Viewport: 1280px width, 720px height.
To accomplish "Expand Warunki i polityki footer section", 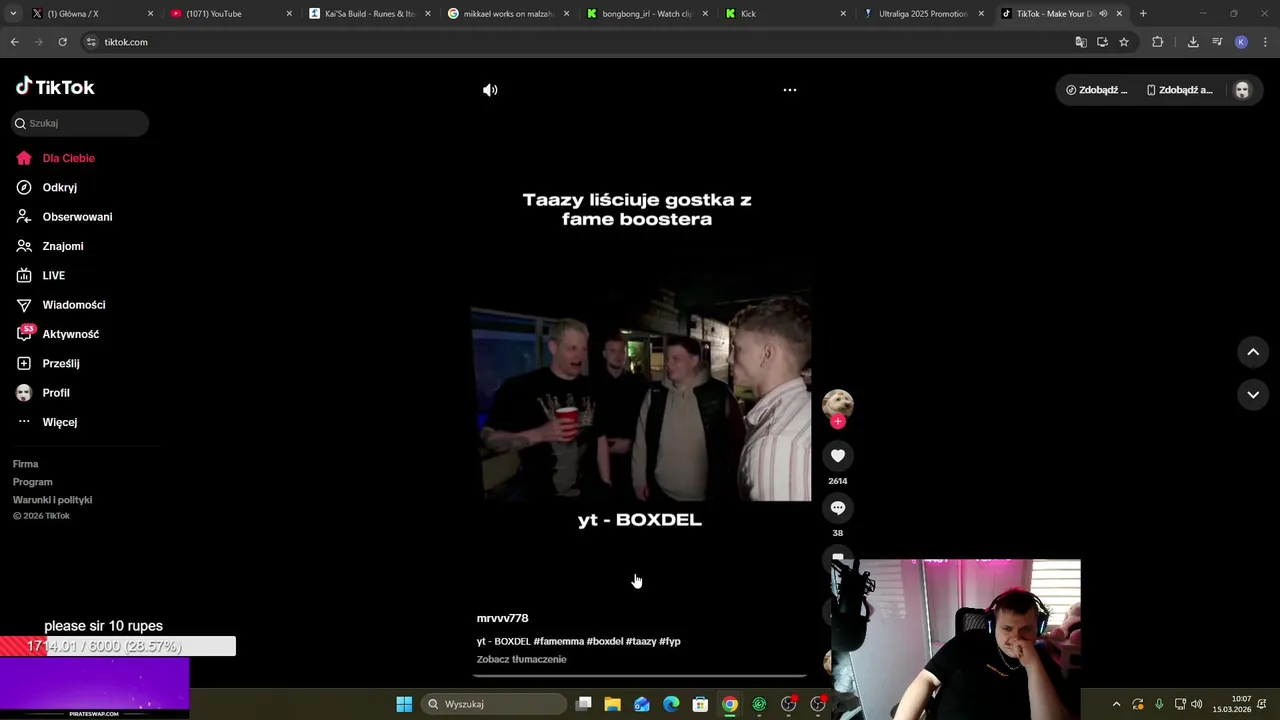I will [x=53, y=500].
